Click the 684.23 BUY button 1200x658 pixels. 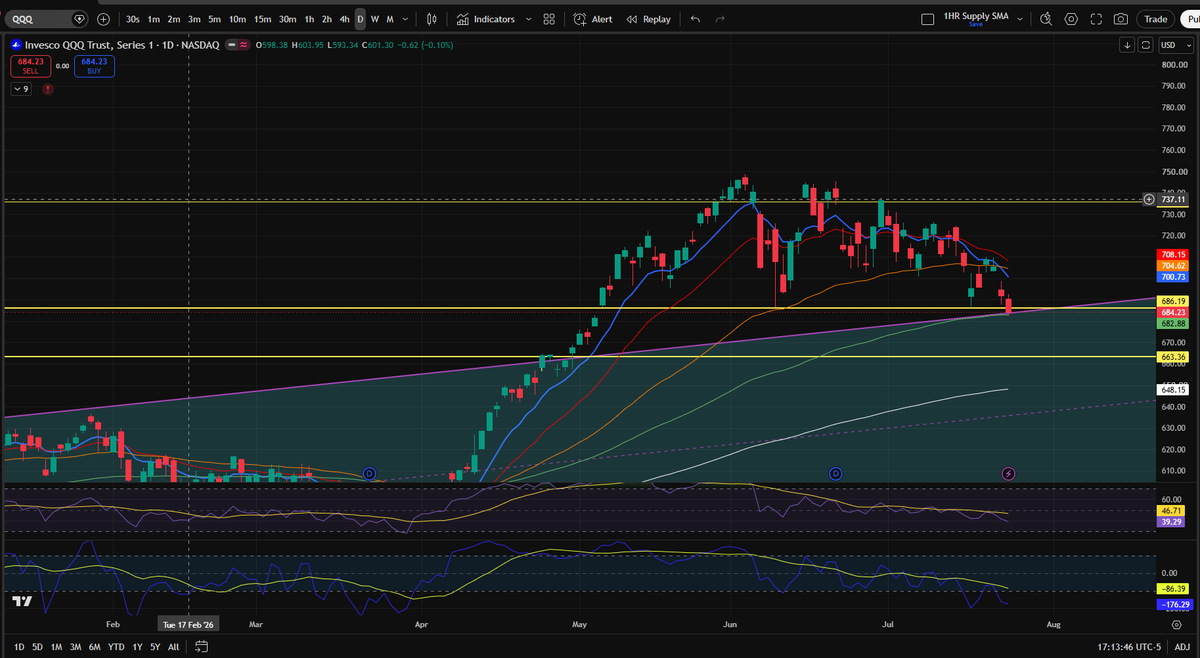pyautogui.click(x=94, y=66)
